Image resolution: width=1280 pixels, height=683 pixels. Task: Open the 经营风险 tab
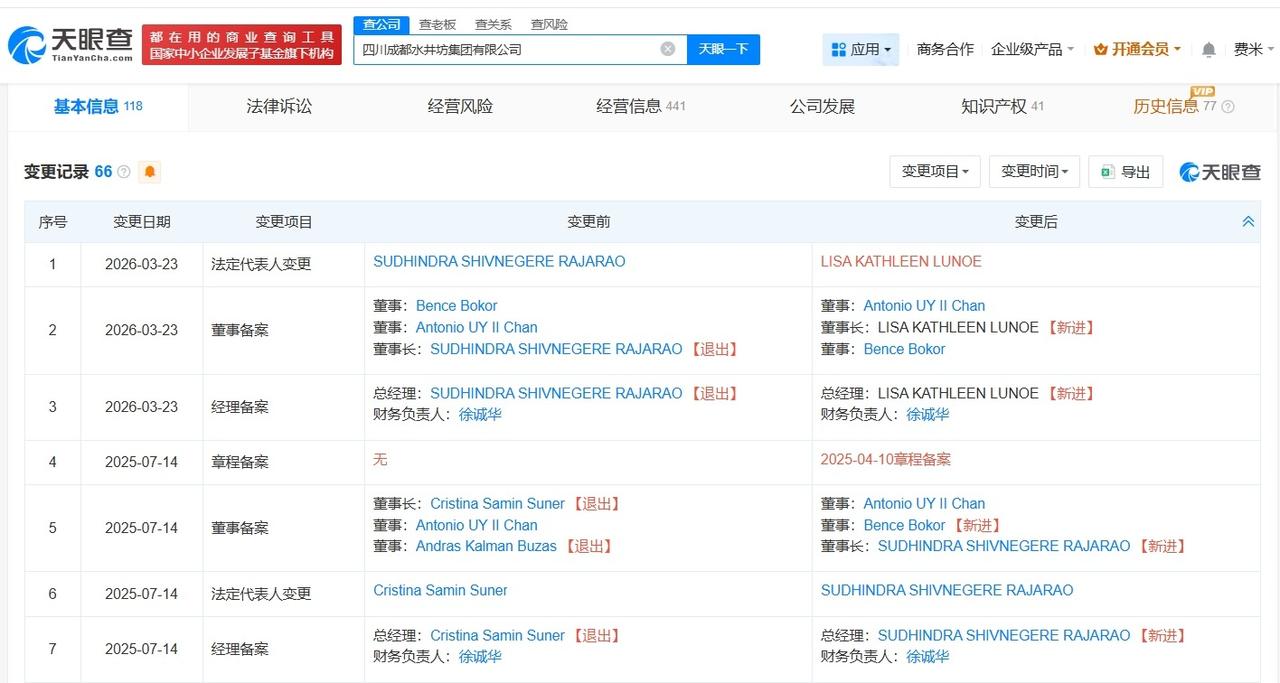click(460, 106)
